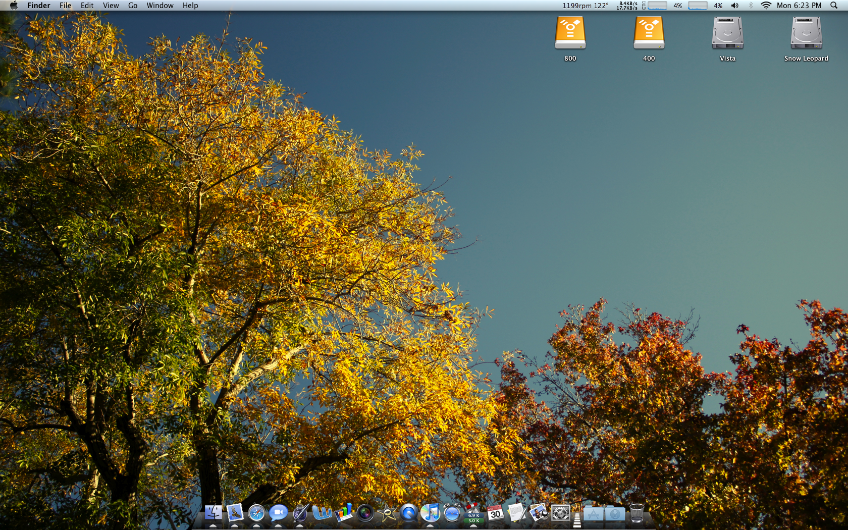
Task: Launch the camera lens app in Dock
Action: pyautogui.click(x=365, y=513)
